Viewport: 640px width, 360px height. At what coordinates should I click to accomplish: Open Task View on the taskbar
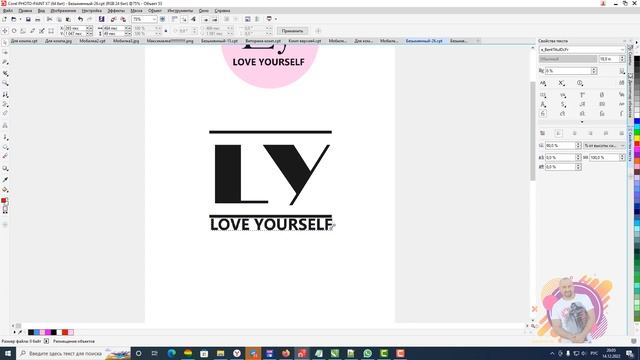155,353
